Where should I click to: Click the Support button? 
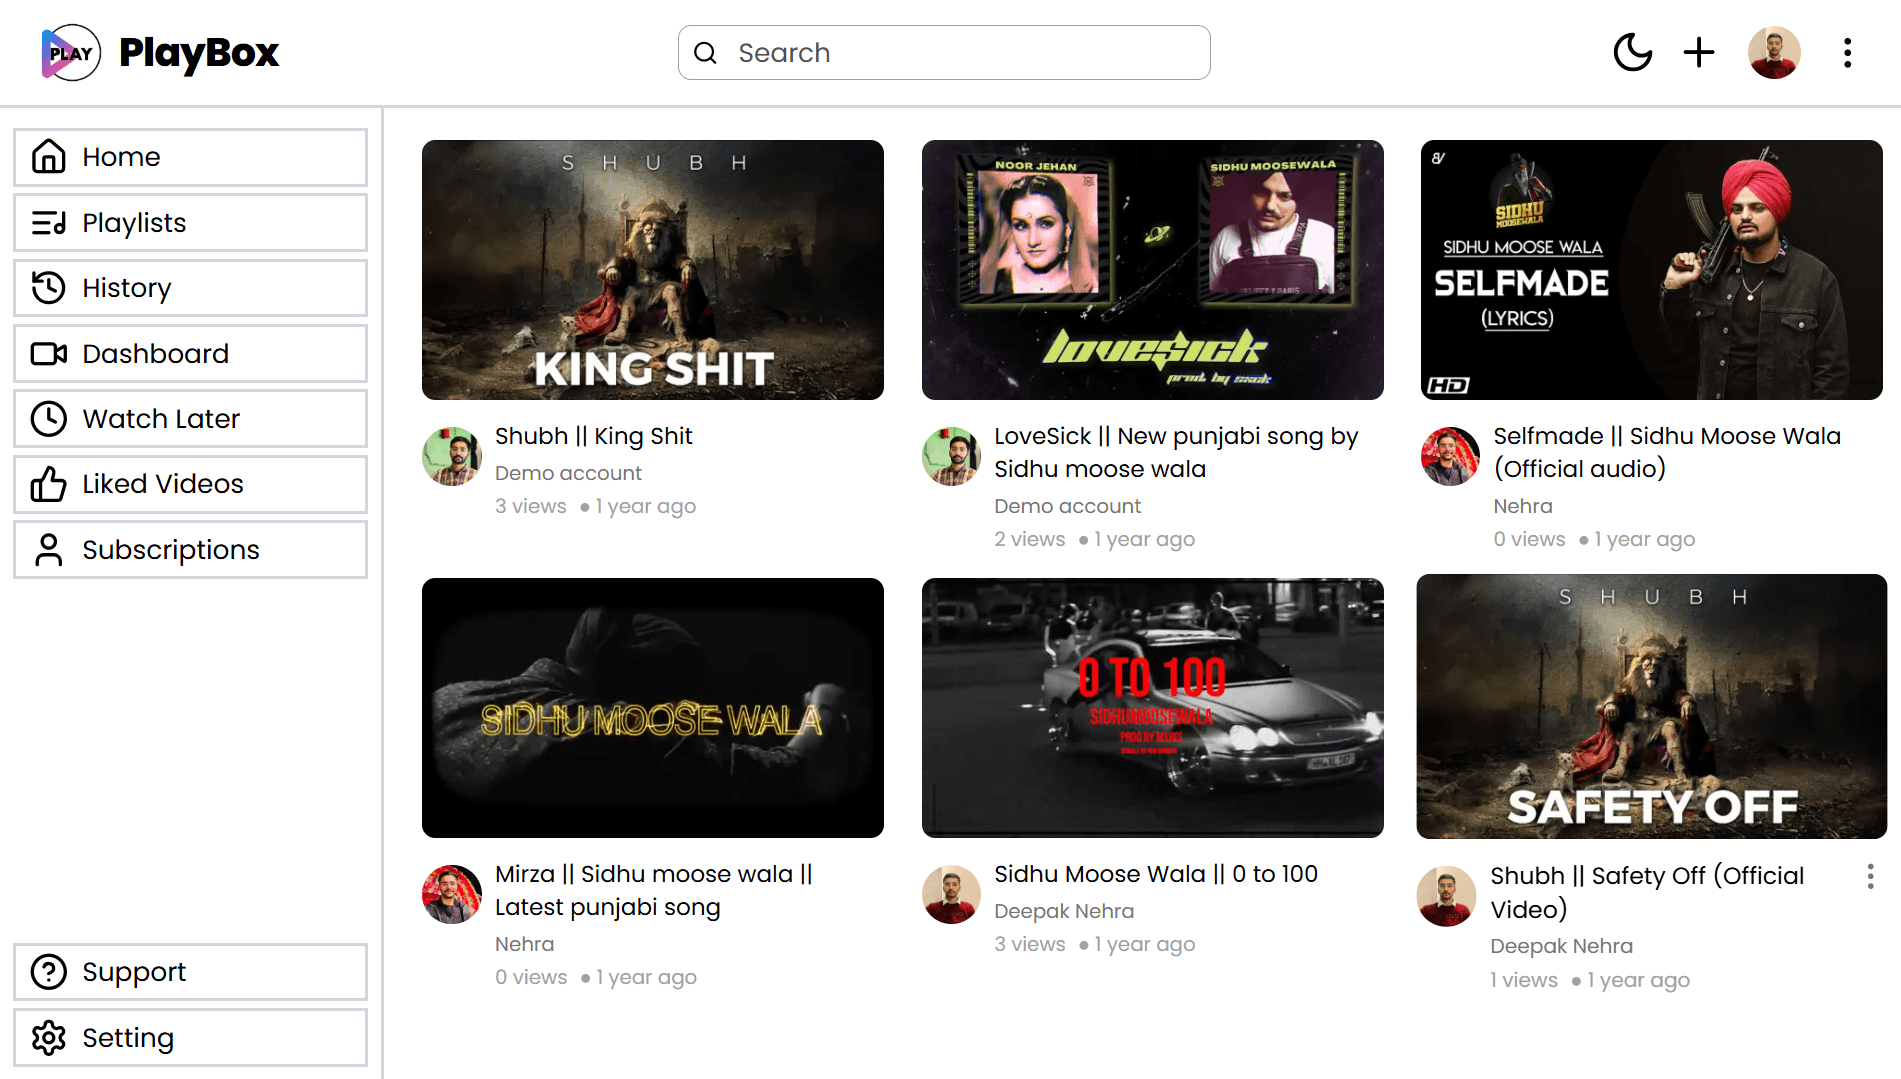[x=190, y=972]
